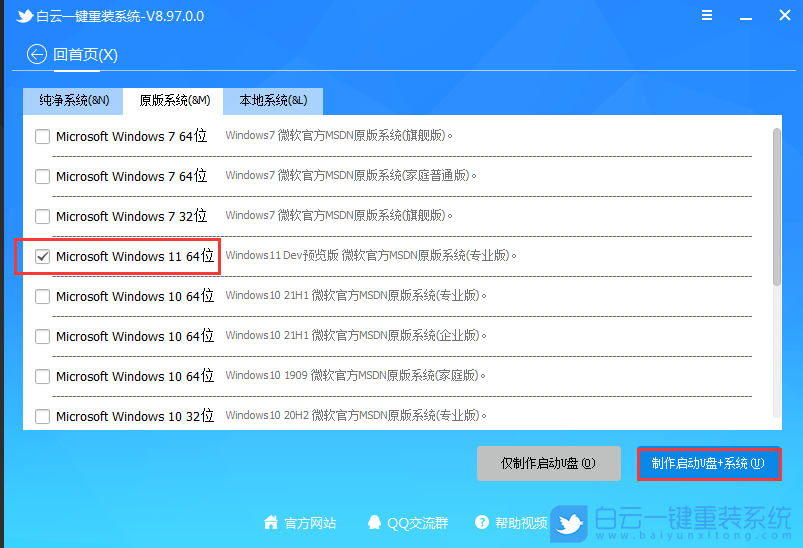Click description 'Windows10 1909 微软官方MSDN原版系统(家庭版)'
This screenshot has width=803, height=548.
tap(355, 375)
